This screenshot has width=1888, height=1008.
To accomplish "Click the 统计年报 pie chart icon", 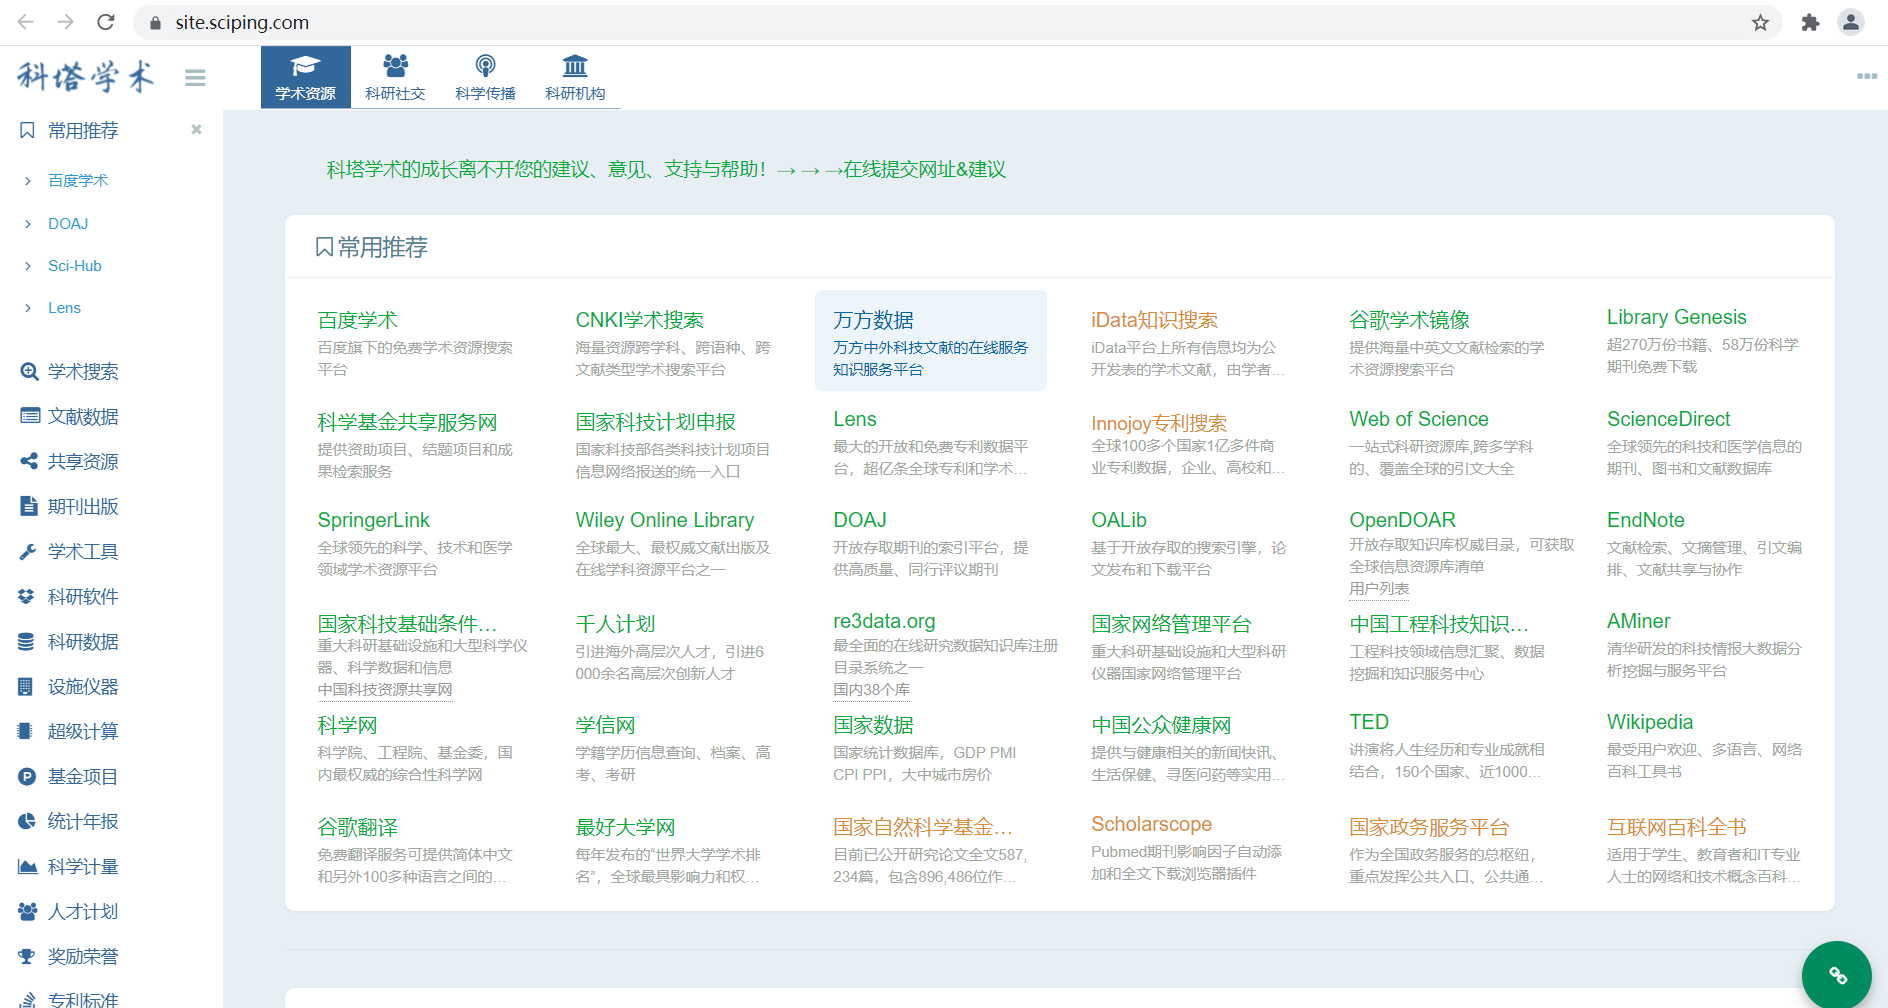I will click(x=27, y=821).
